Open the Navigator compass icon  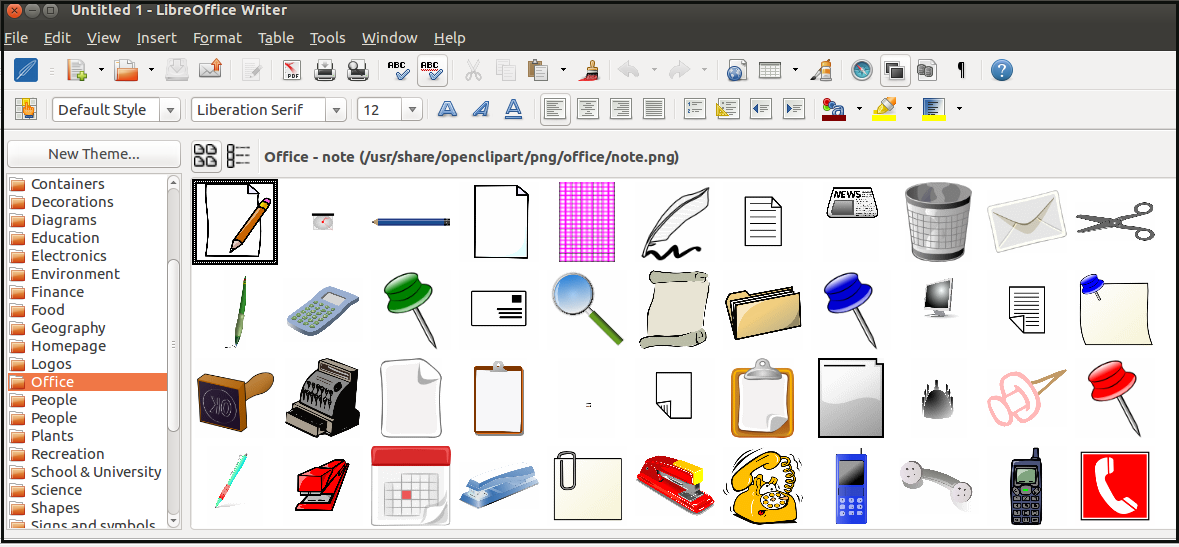(x=862, y=71)
